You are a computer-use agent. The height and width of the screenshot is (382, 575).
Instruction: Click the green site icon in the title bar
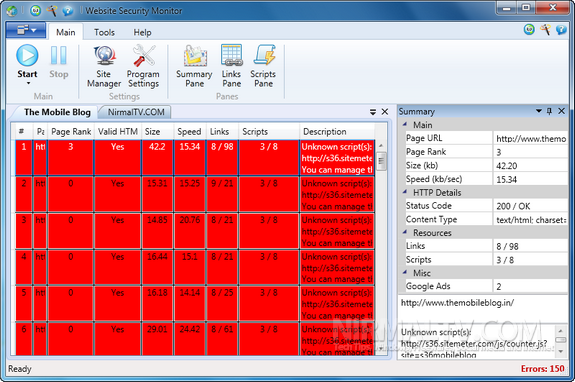35,11
